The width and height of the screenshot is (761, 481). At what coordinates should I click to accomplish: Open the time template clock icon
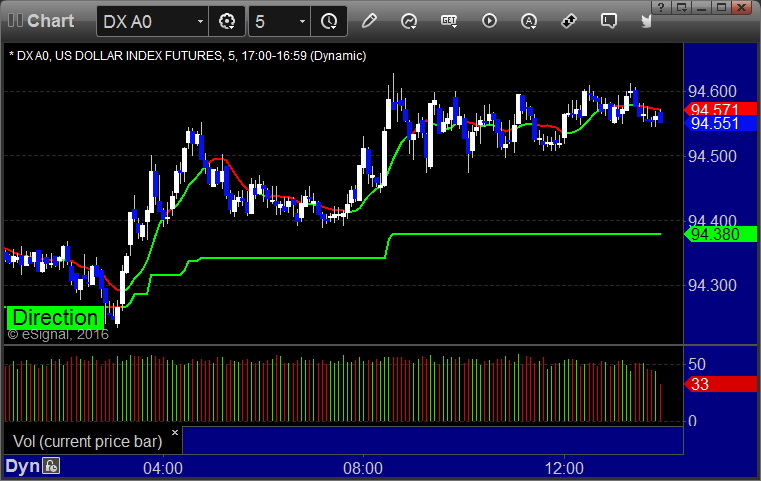click(x=329, y=21)
